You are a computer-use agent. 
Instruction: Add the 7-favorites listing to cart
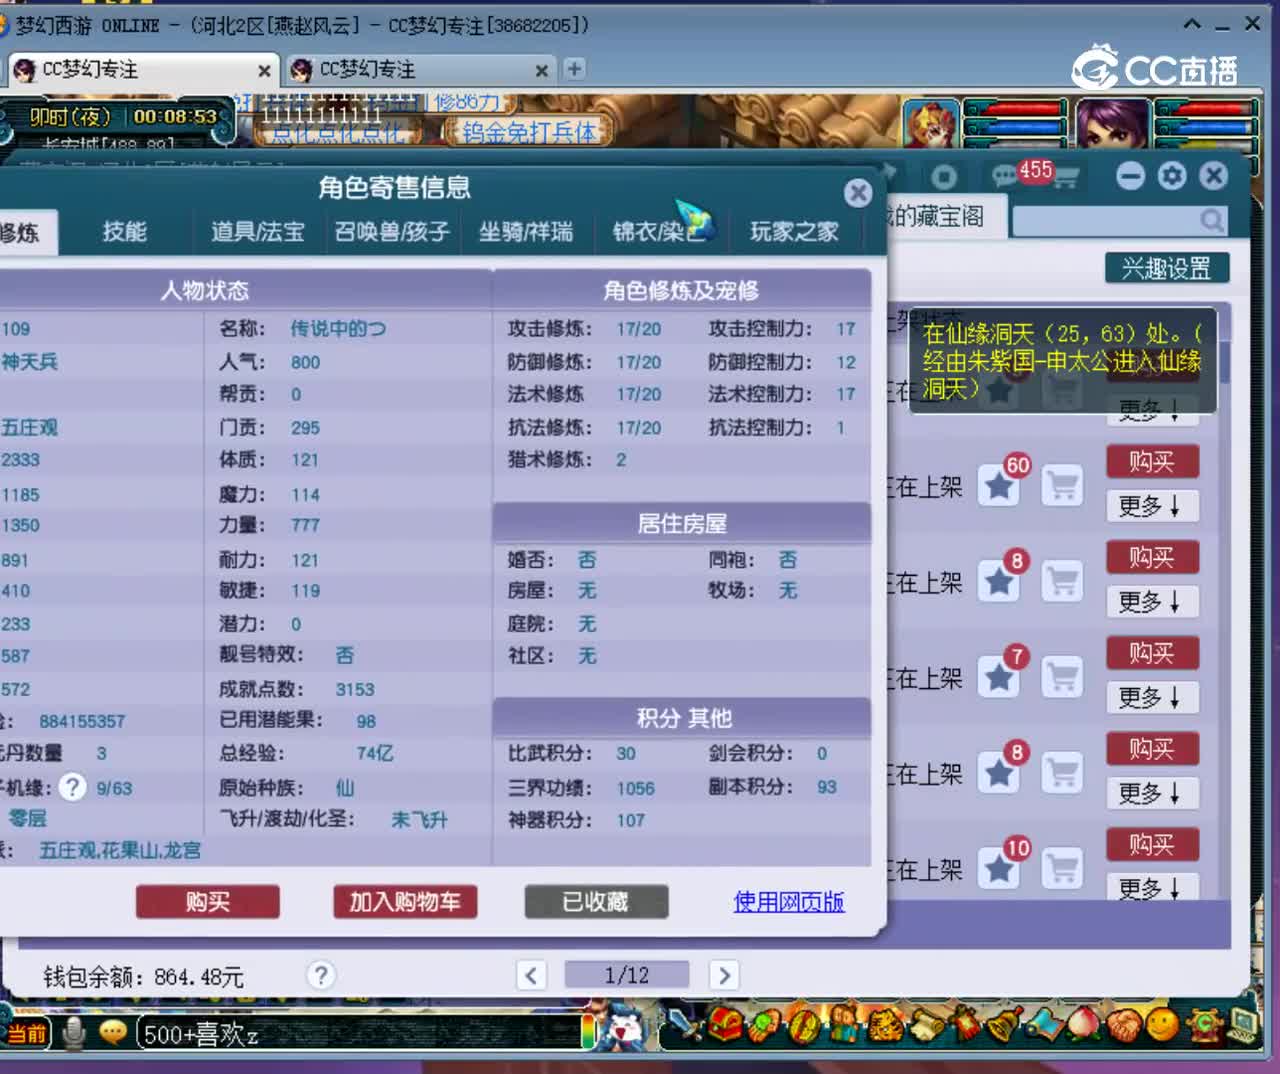point(1062,678)
